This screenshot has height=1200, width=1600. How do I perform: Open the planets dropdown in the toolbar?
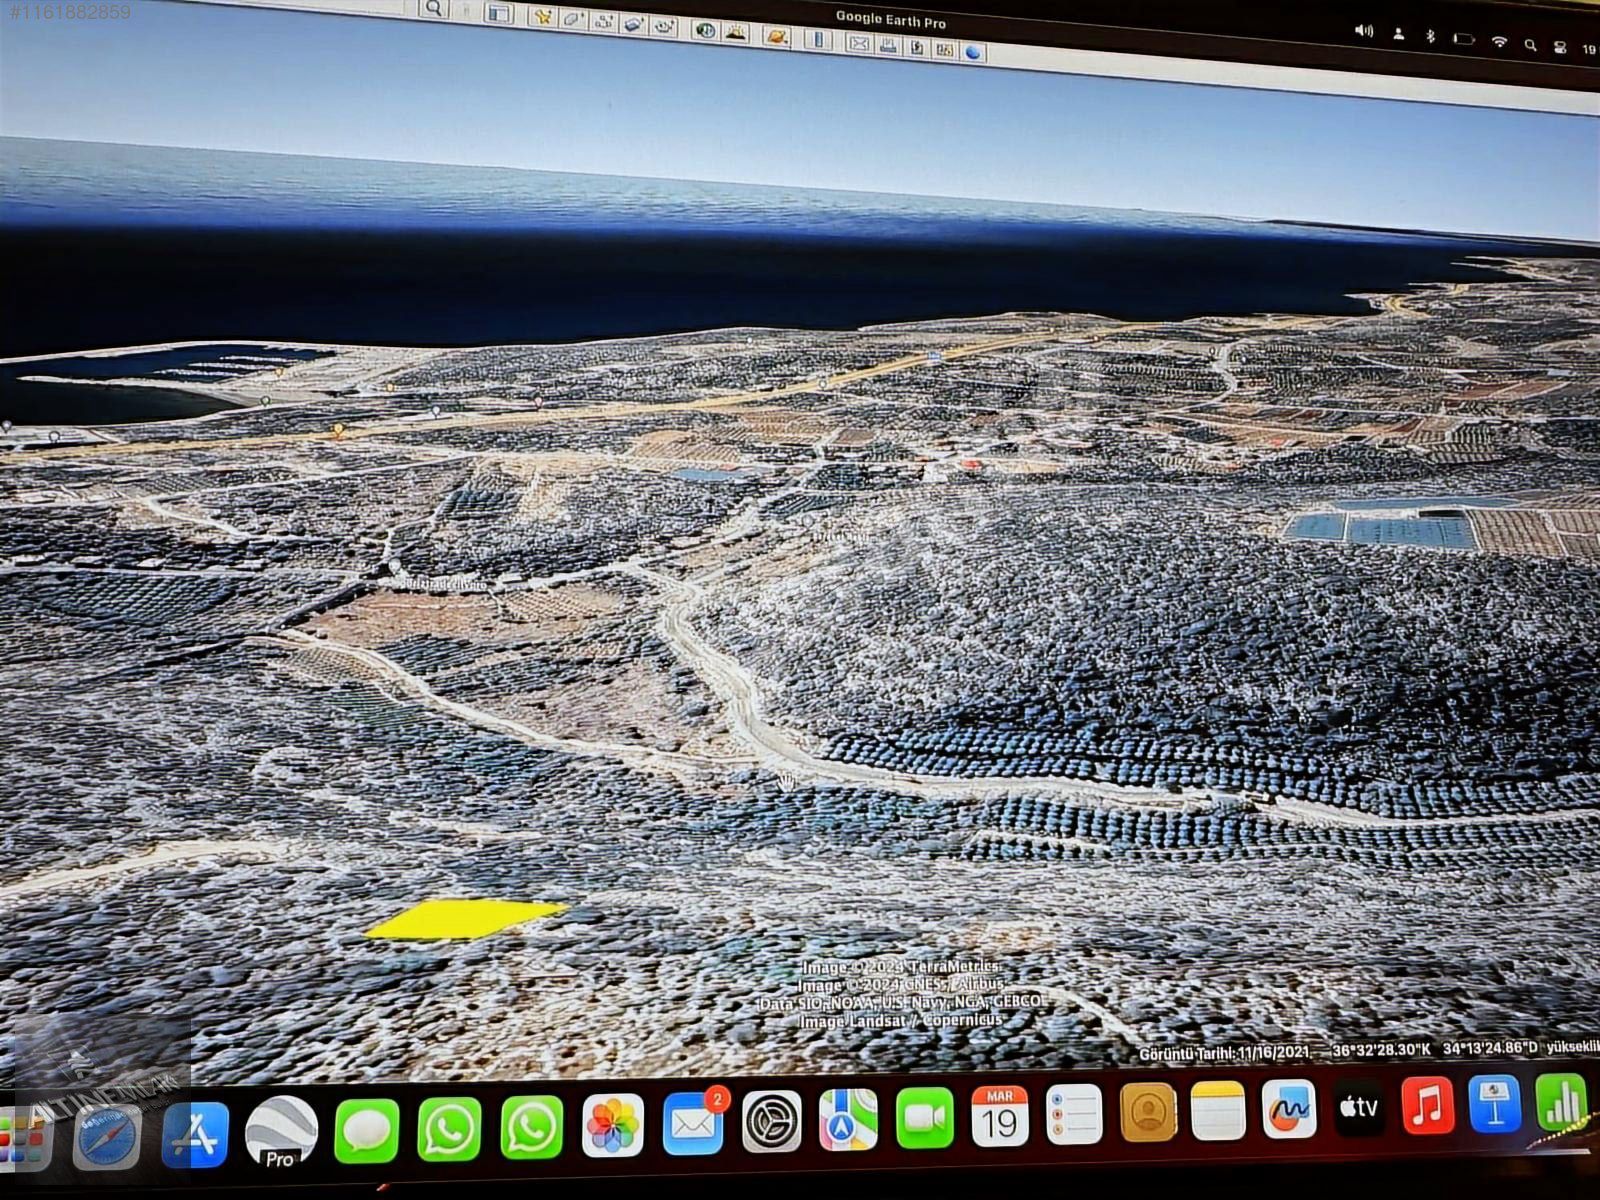coord(777,36)
